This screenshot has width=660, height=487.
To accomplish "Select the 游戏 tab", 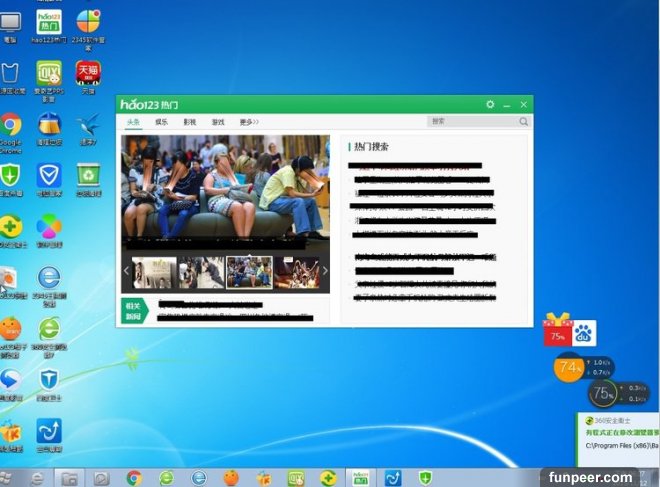I will coord(218,122).
